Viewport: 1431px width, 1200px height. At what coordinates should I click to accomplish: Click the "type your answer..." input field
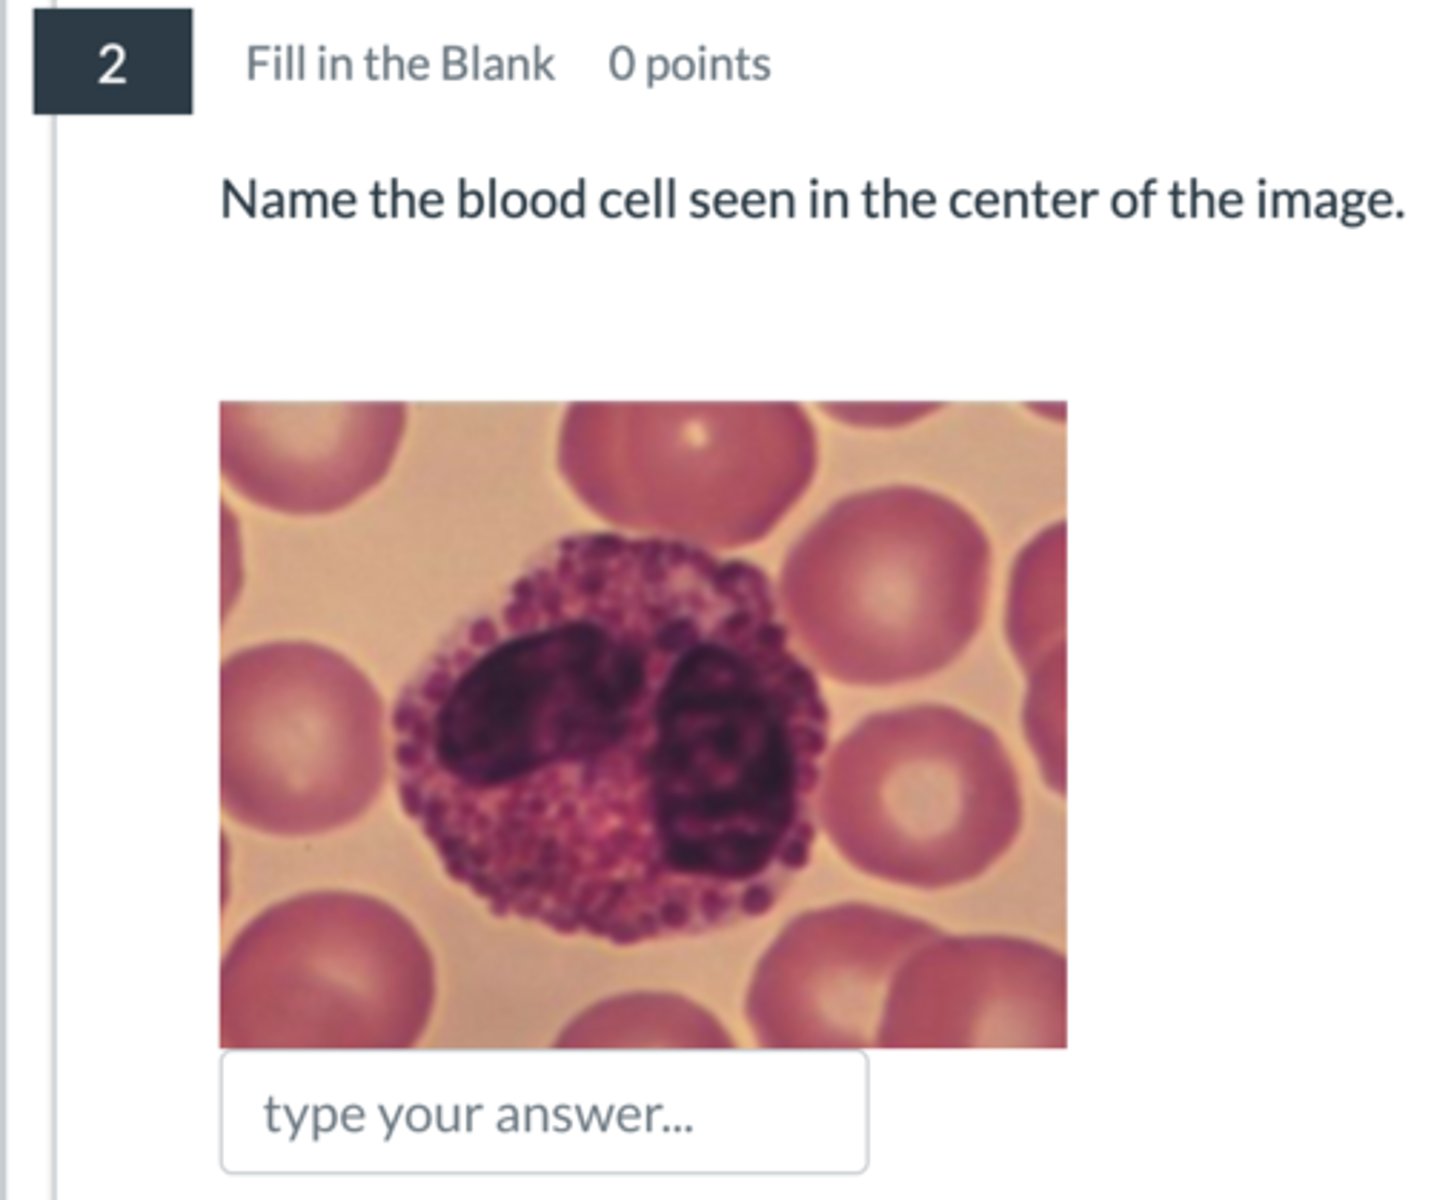544,1112
